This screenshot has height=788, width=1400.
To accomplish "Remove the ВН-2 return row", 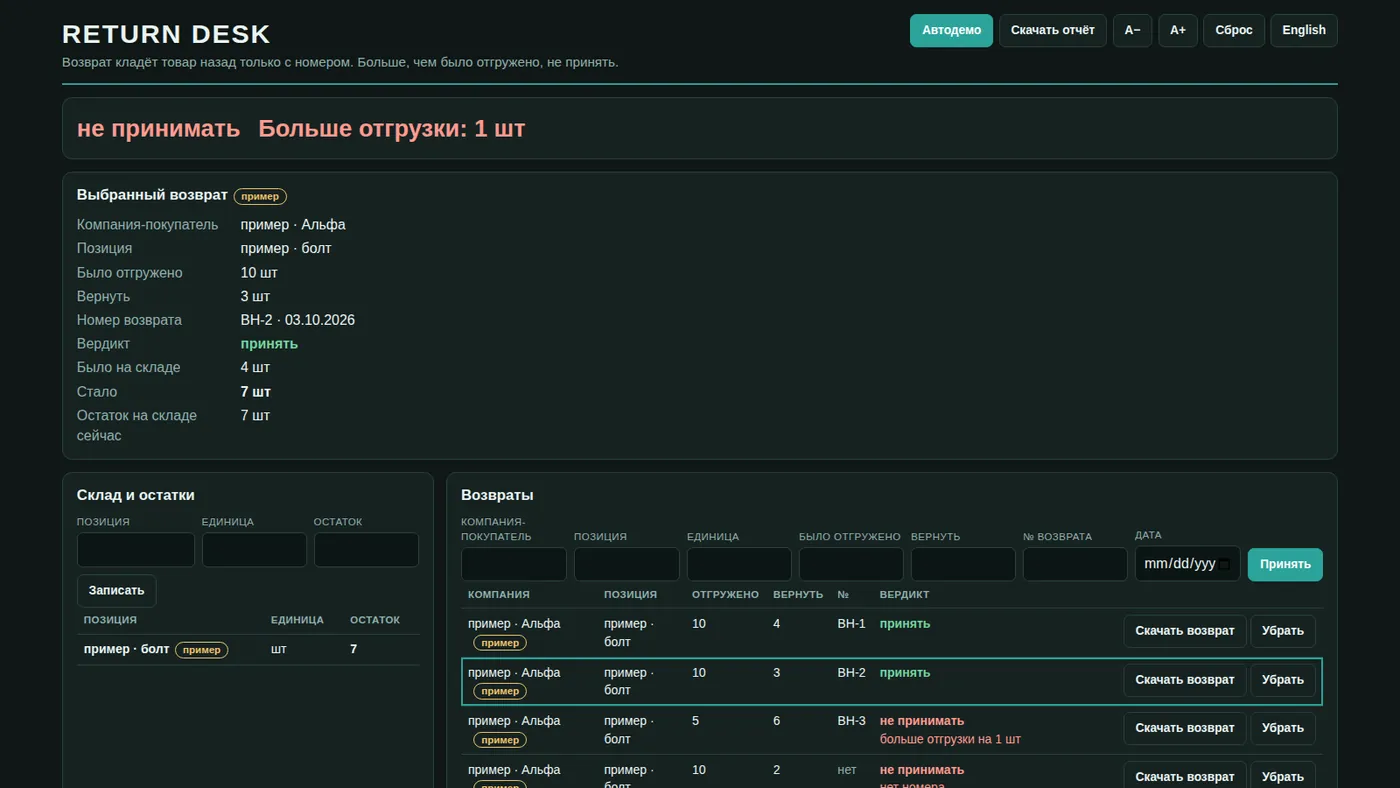I will pos(1283,680).
